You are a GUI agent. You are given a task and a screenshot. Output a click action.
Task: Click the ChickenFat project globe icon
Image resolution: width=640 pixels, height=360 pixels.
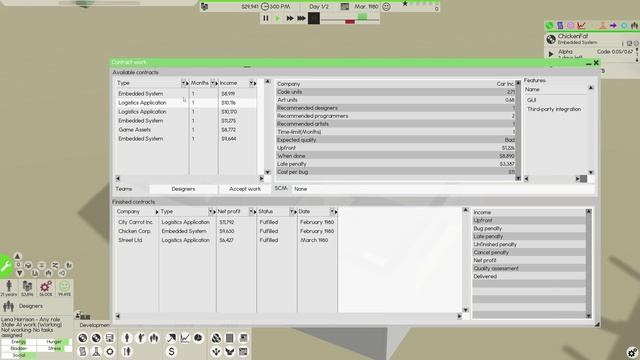click(x=551, y=39)
